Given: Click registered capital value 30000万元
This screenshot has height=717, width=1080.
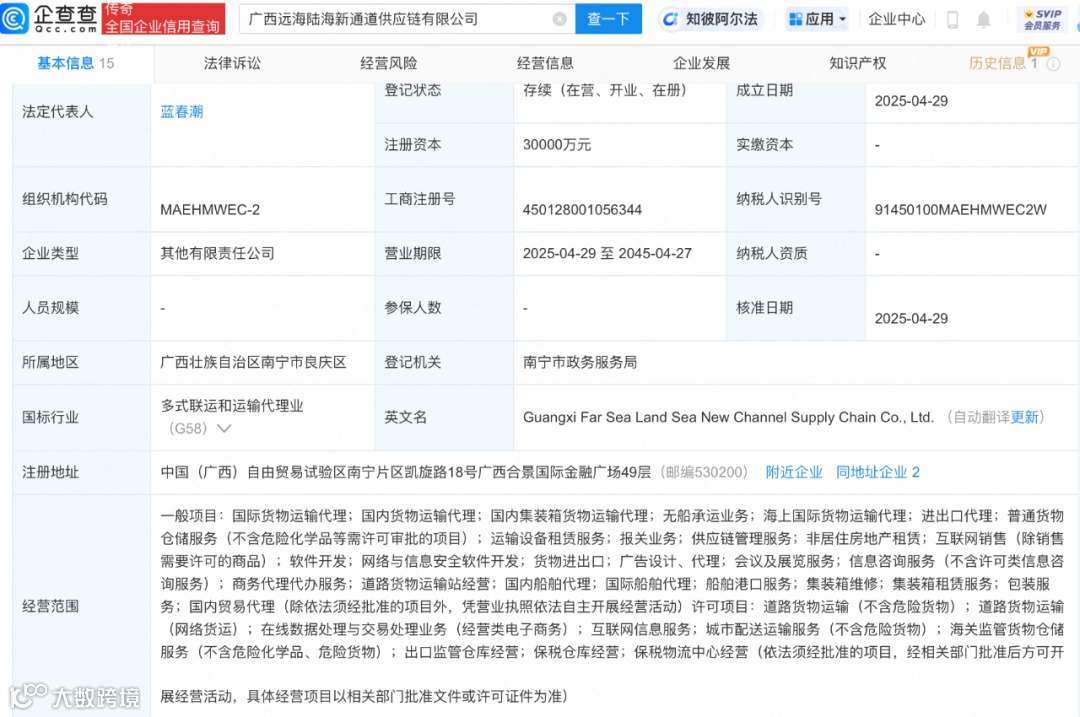Looking at the screenshot, I should [x=557, y=145].
